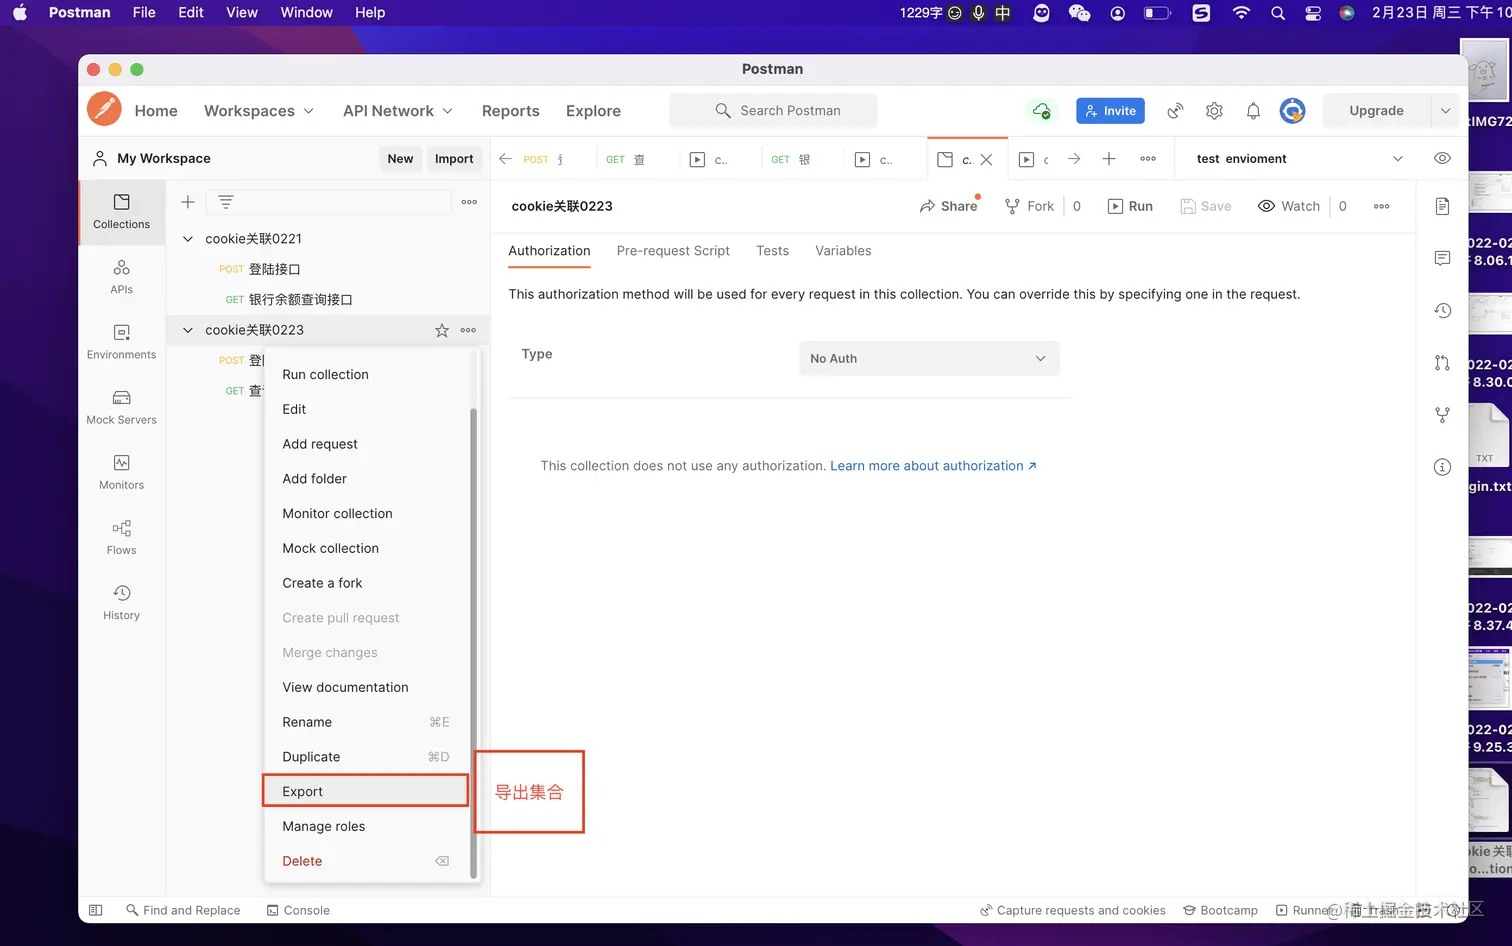
Task: Open more actions for cookie关联0223
Action: coord(468,330)
